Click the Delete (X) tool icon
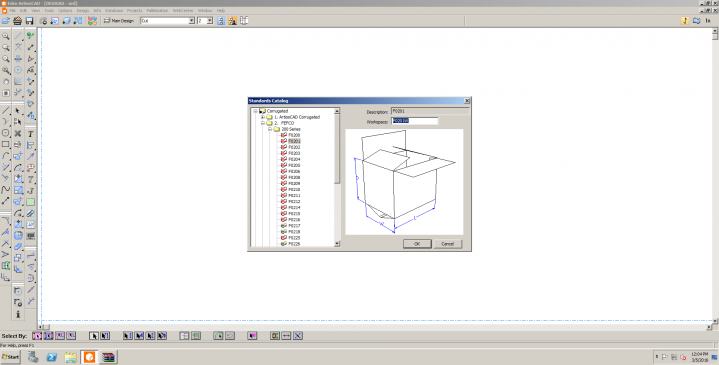This screenshot has width=719, height=365. pyautogui.click(x=18, y=133)
